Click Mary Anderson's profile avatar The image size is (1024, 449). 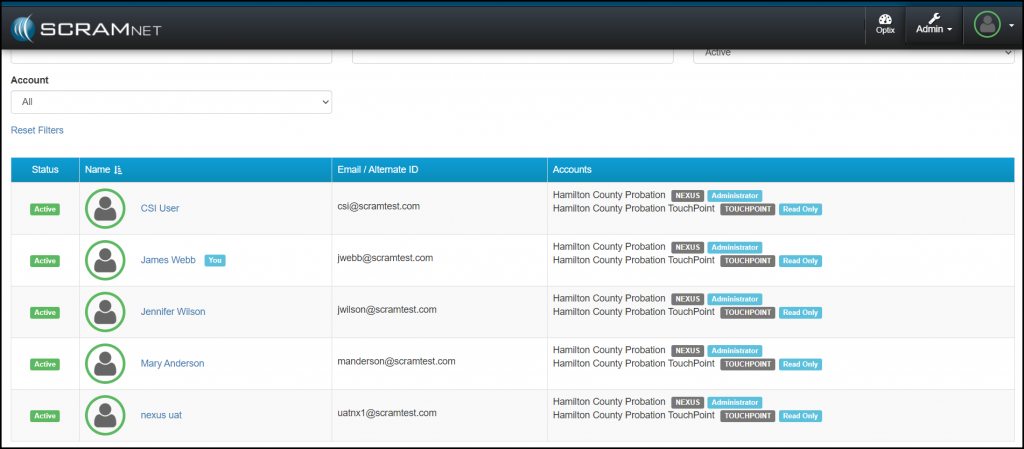[105, 363]
